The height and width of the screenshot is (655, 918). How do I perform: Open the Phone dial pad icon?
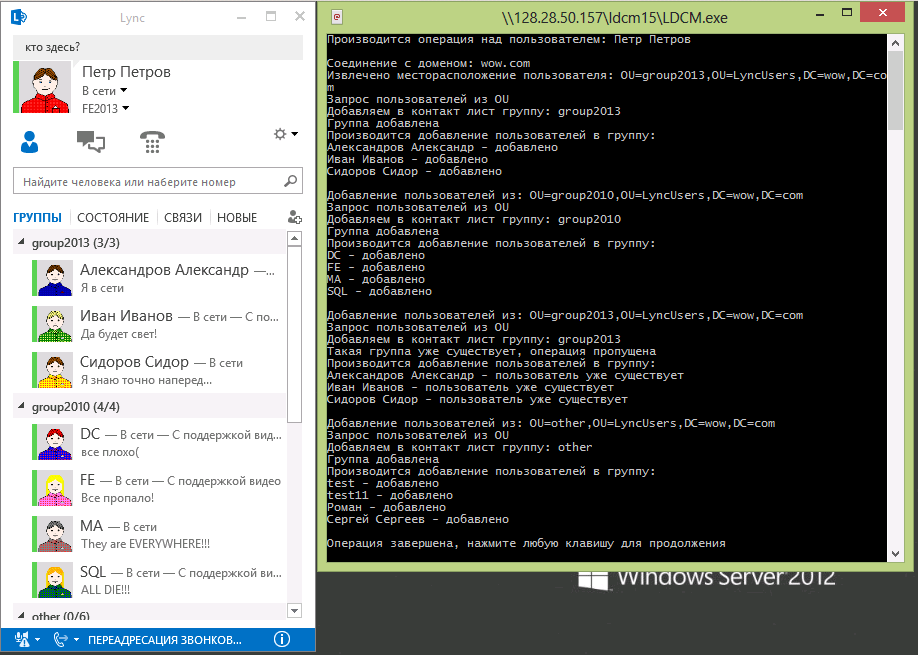[x=152, y=142]
